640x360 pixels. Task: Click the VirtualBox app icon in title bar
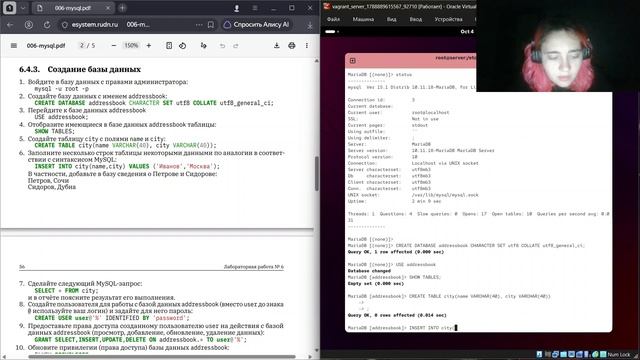point(327,6)
